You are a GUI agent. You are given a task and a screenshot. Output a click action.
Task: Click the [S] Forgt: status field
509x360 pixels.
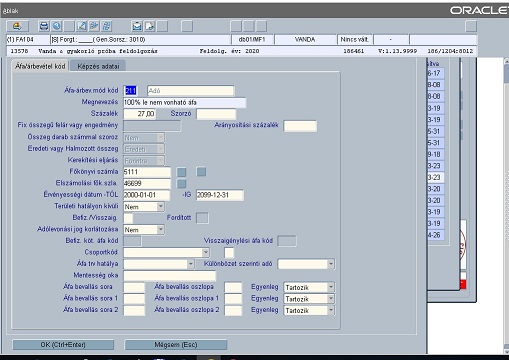[140, 39]
